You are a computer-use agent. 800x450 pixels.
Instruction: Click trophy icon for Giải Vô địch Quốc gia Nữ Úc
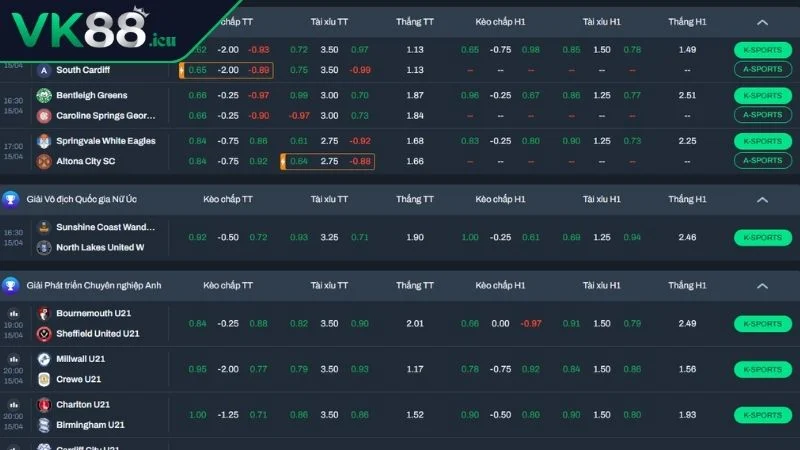coord(11,199)
